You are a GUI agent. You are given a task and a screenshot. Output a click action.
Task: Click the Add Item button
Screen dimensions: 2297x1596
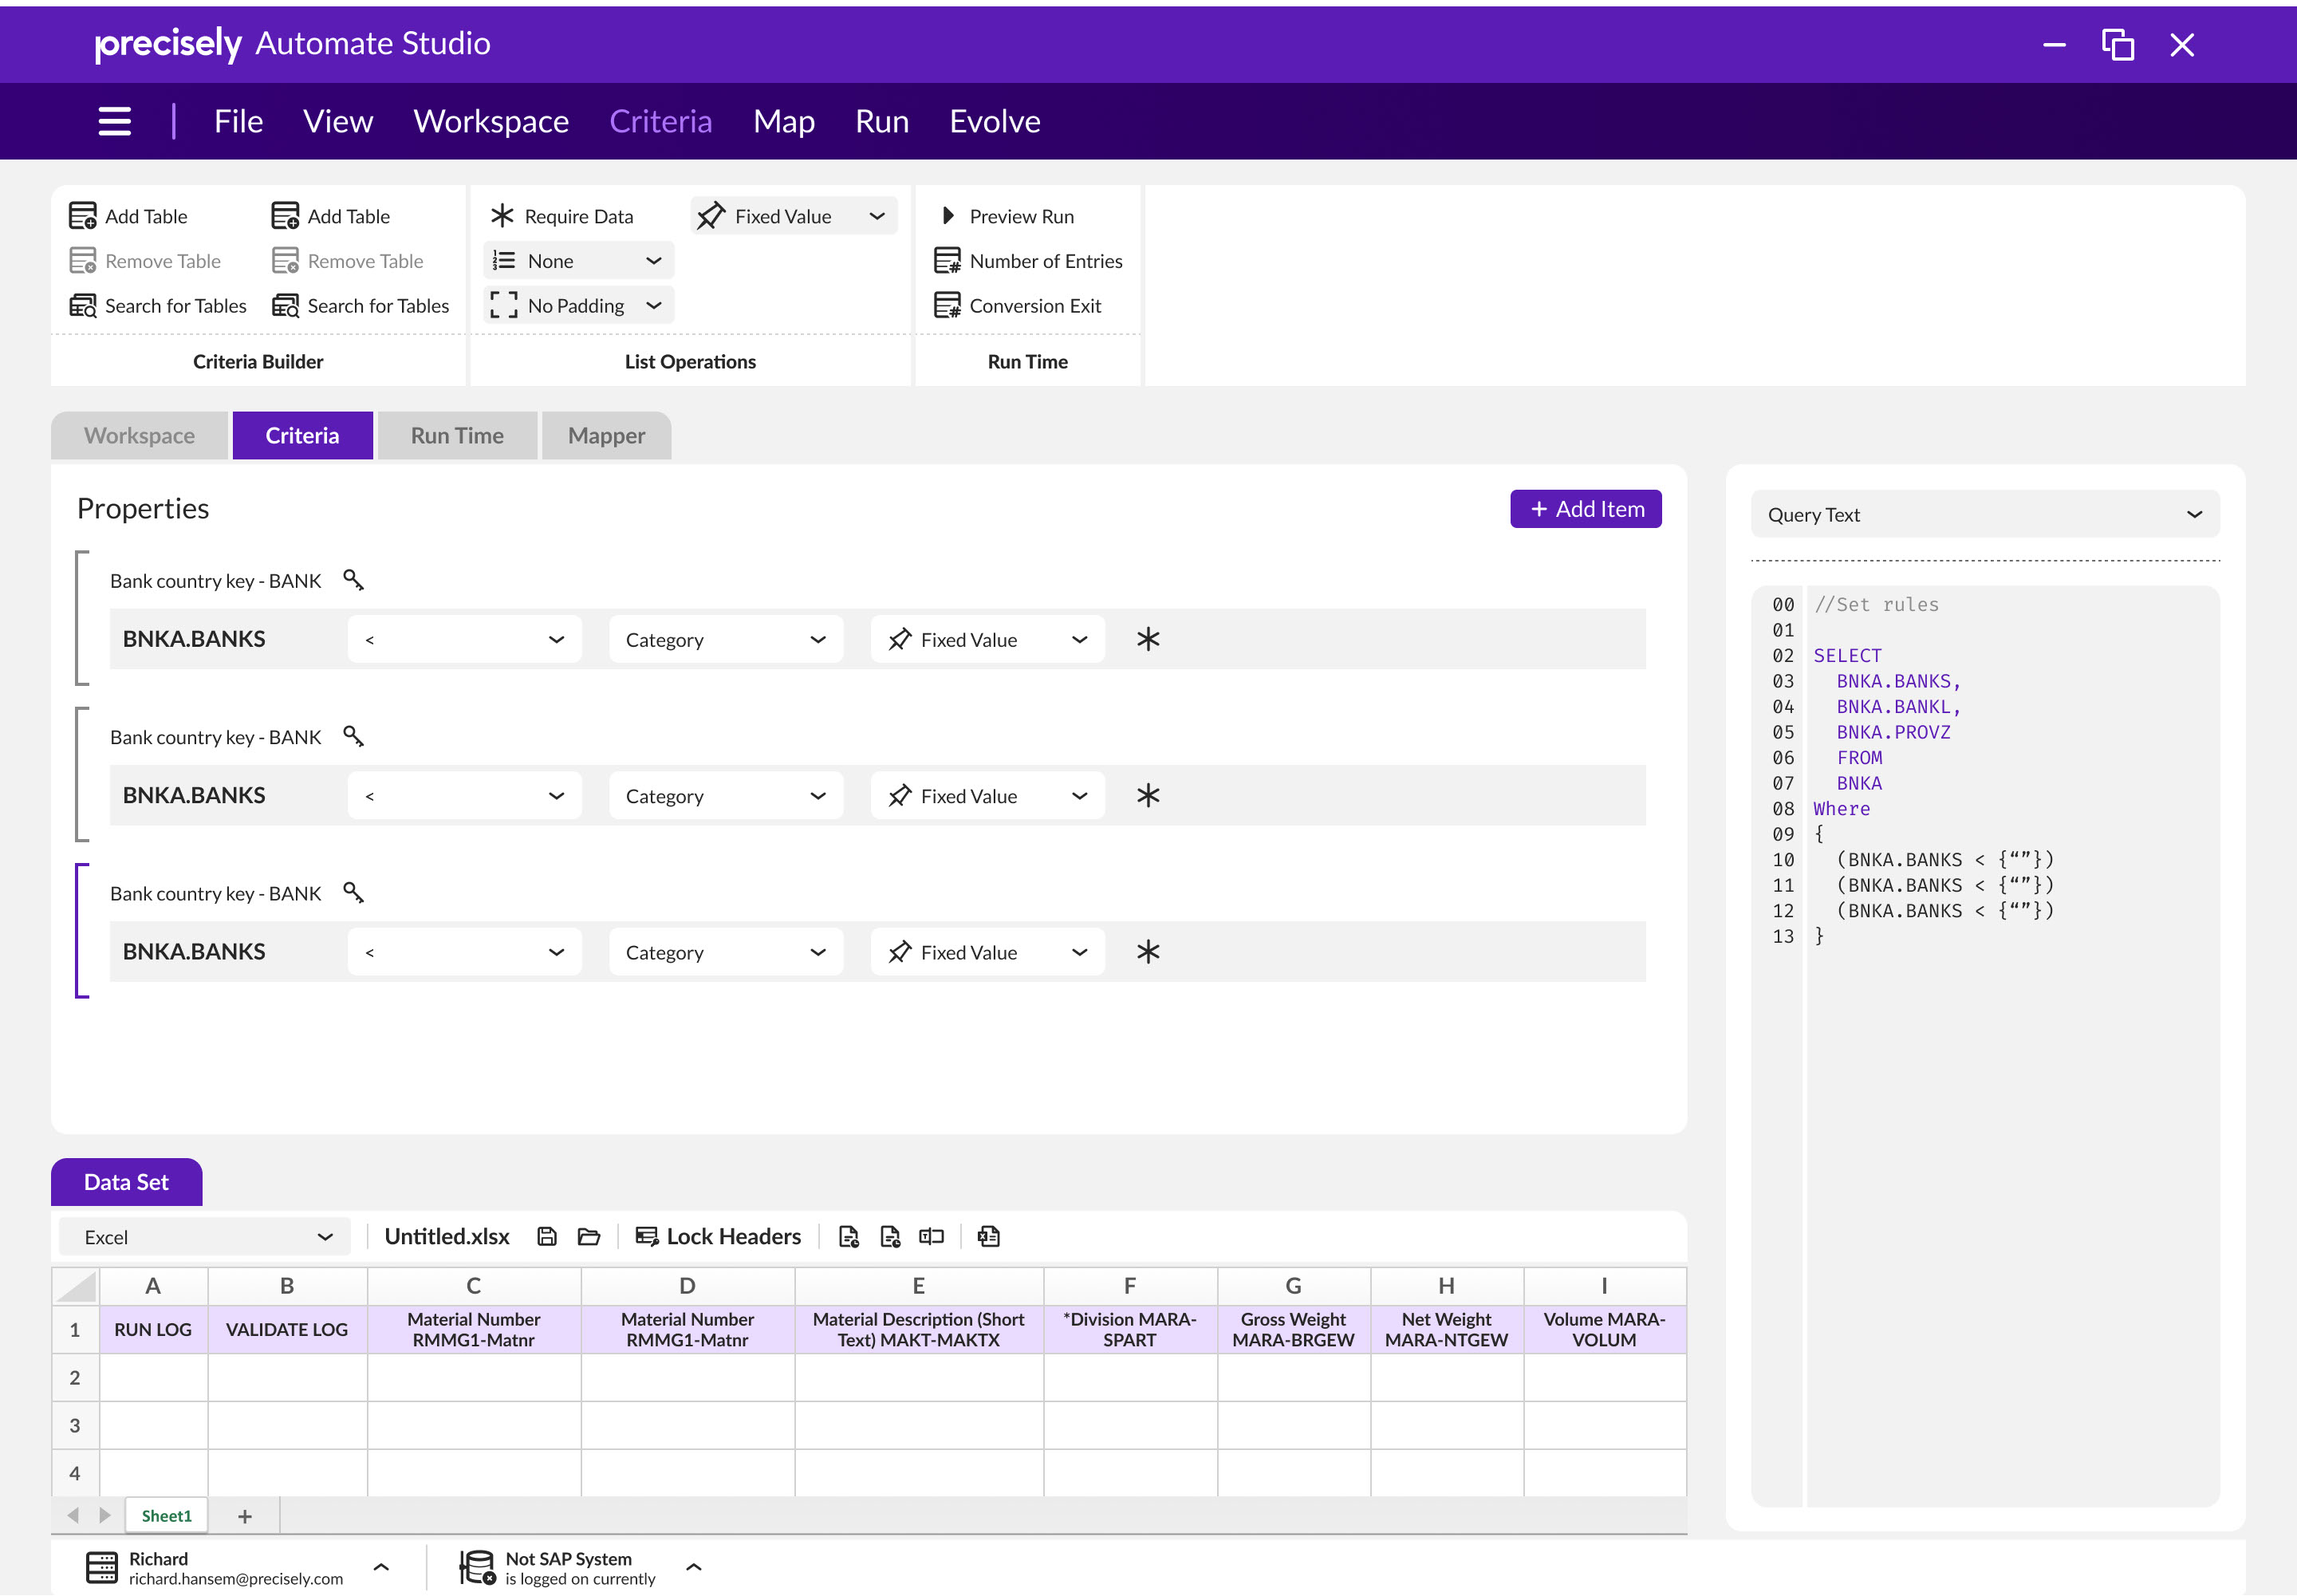pos(1586,509)
